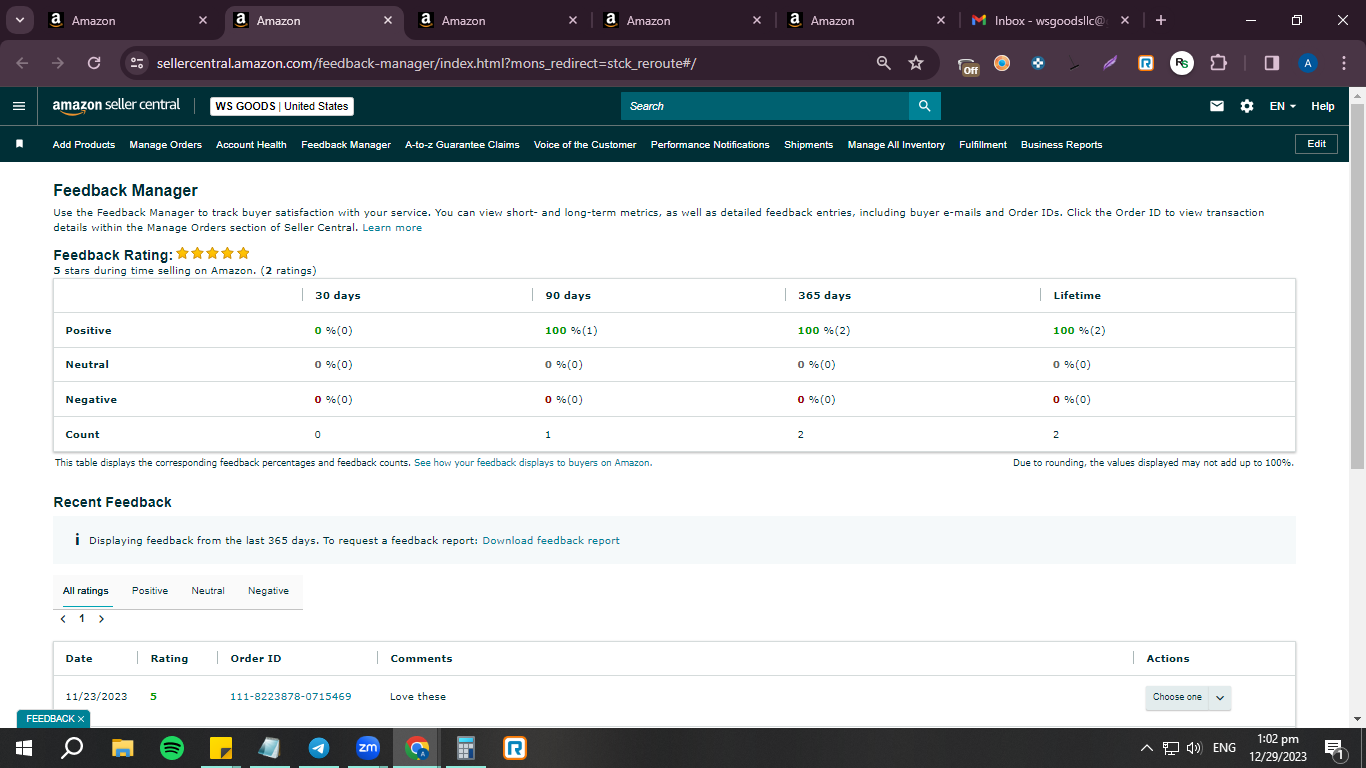
Task: Click the orange circle extension icon
Action: tap(1002, 63)
